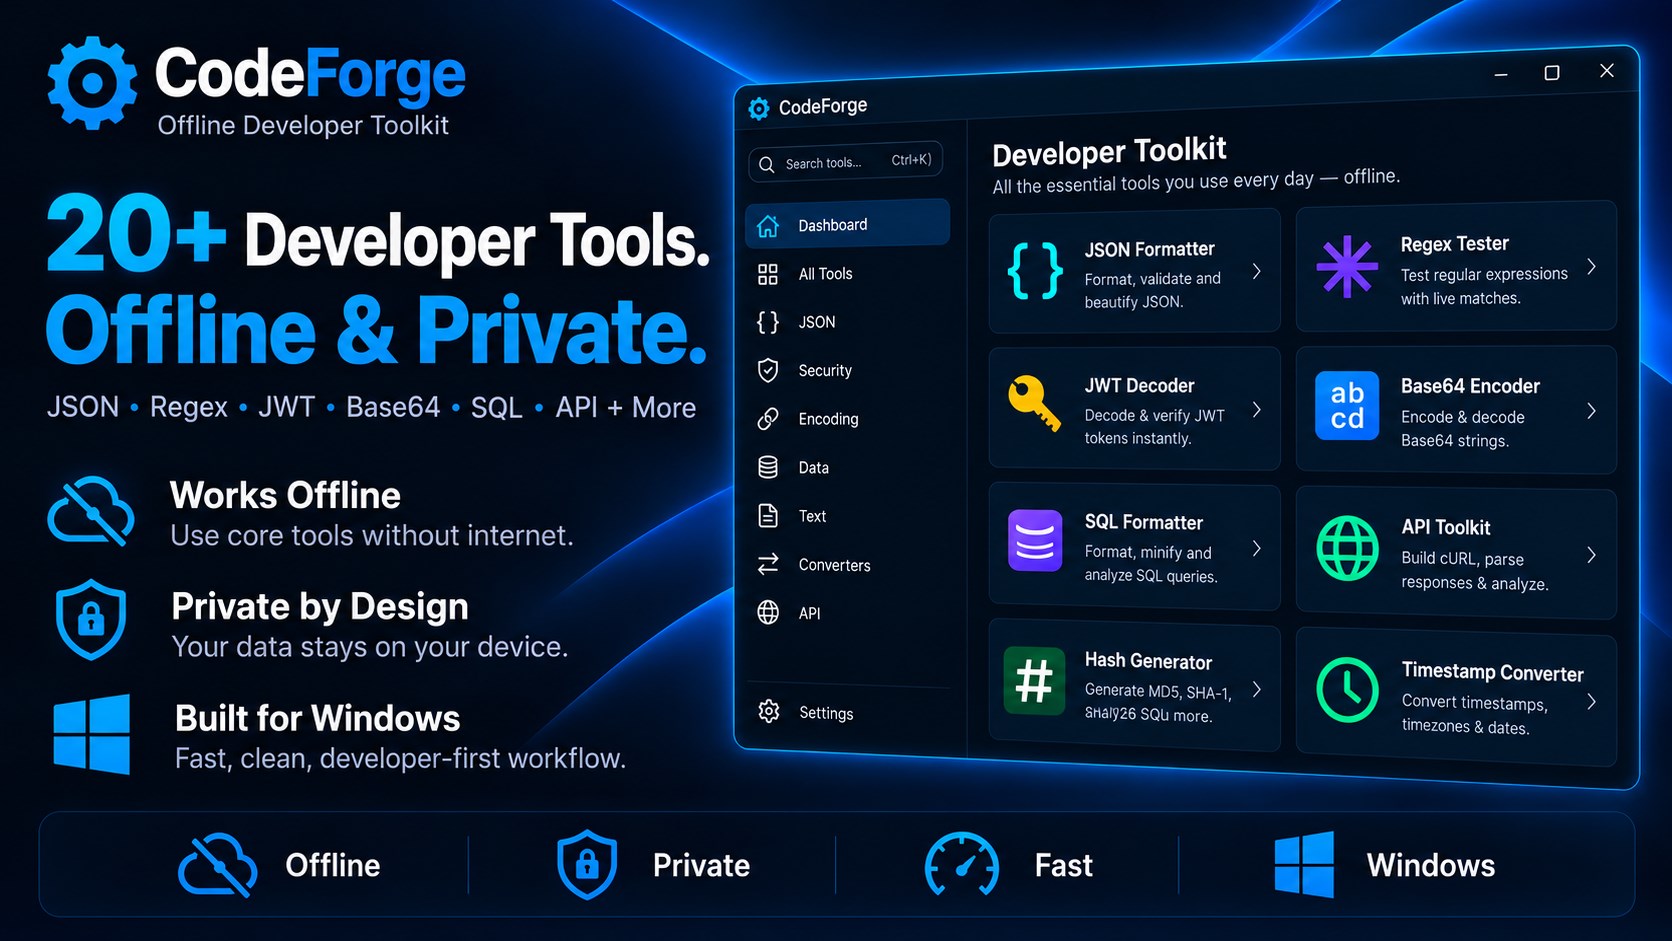Maximize the CodeForge window
1672x941 pixels.
coord(1552,73)
